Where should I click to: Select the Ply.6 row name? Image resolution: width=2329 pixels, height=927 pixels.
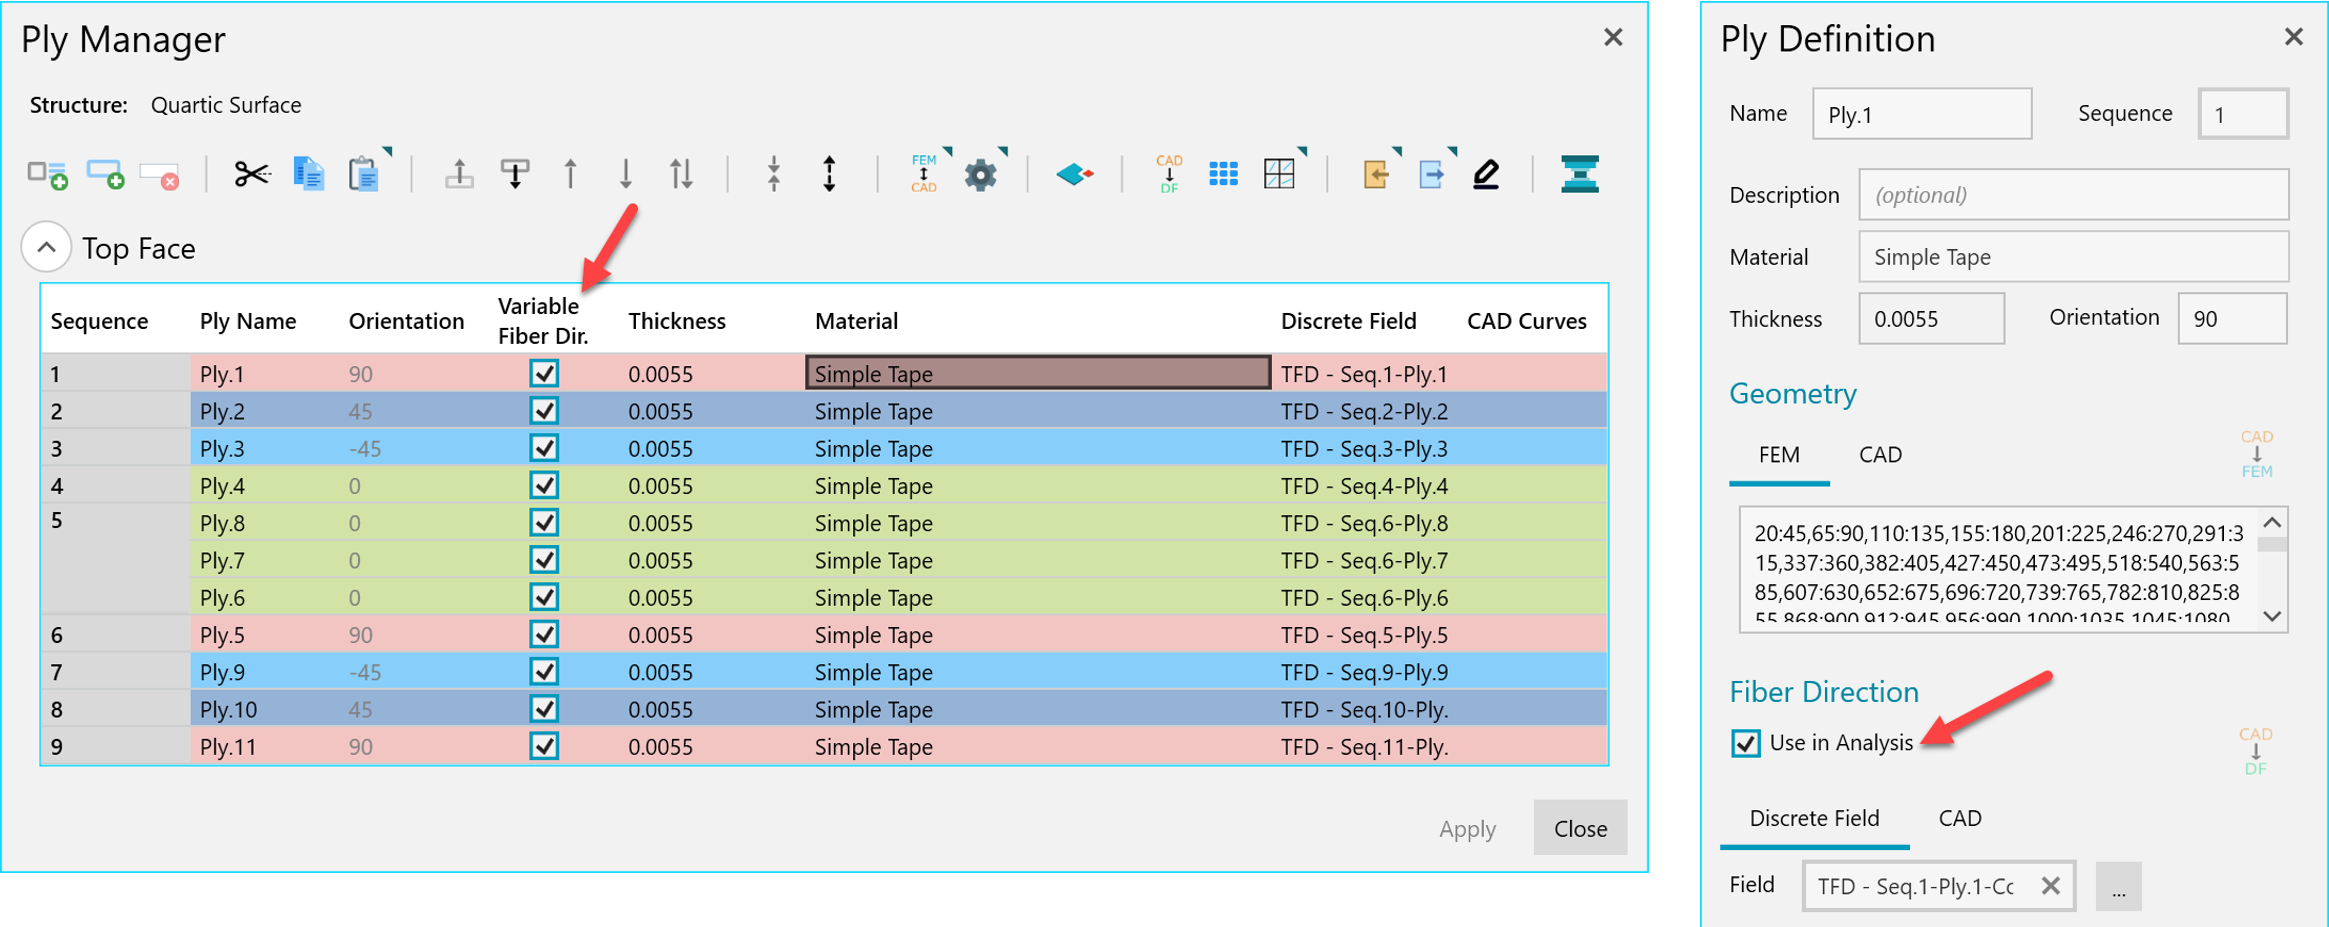point(222,597)
